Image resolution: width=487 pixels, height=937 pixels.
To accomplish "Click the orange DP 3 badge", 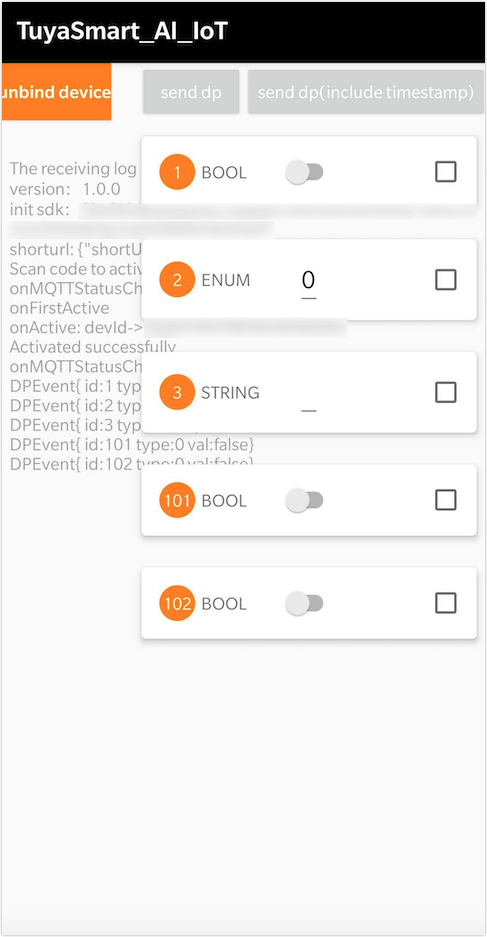I will point(177,393).
